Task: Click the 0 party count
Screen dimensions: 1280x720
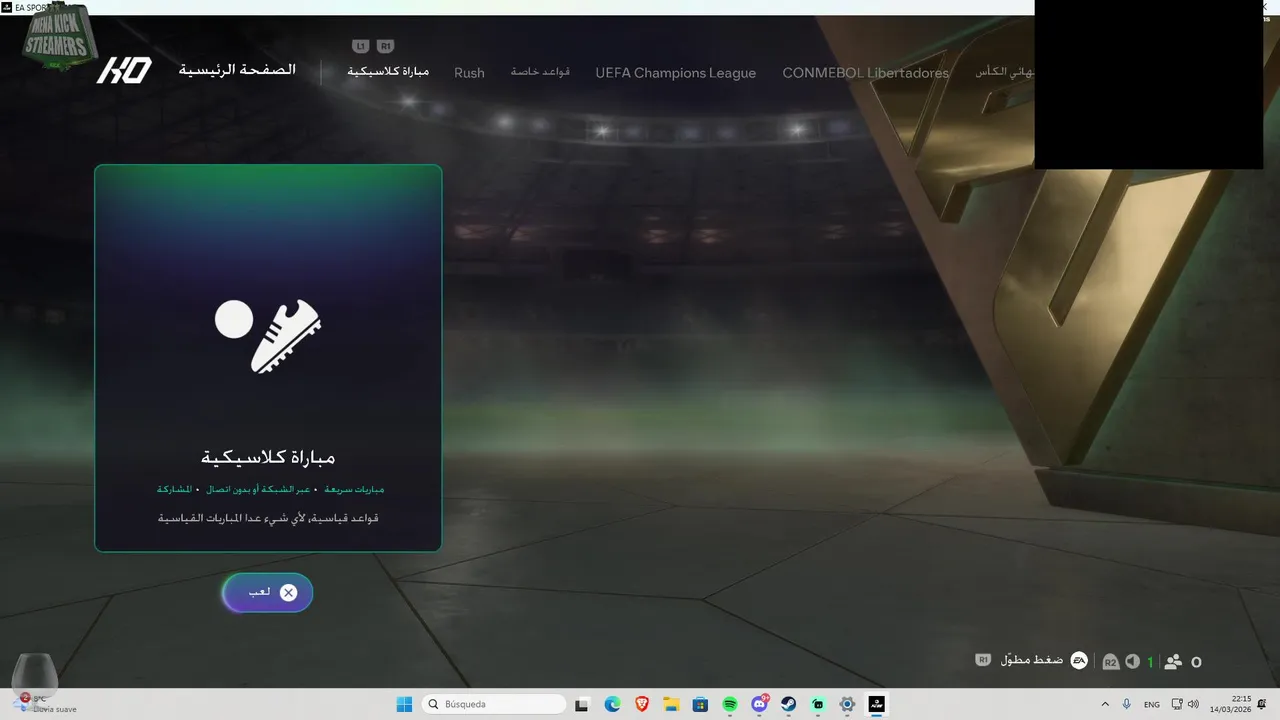Action: [x=1196, y=662]
